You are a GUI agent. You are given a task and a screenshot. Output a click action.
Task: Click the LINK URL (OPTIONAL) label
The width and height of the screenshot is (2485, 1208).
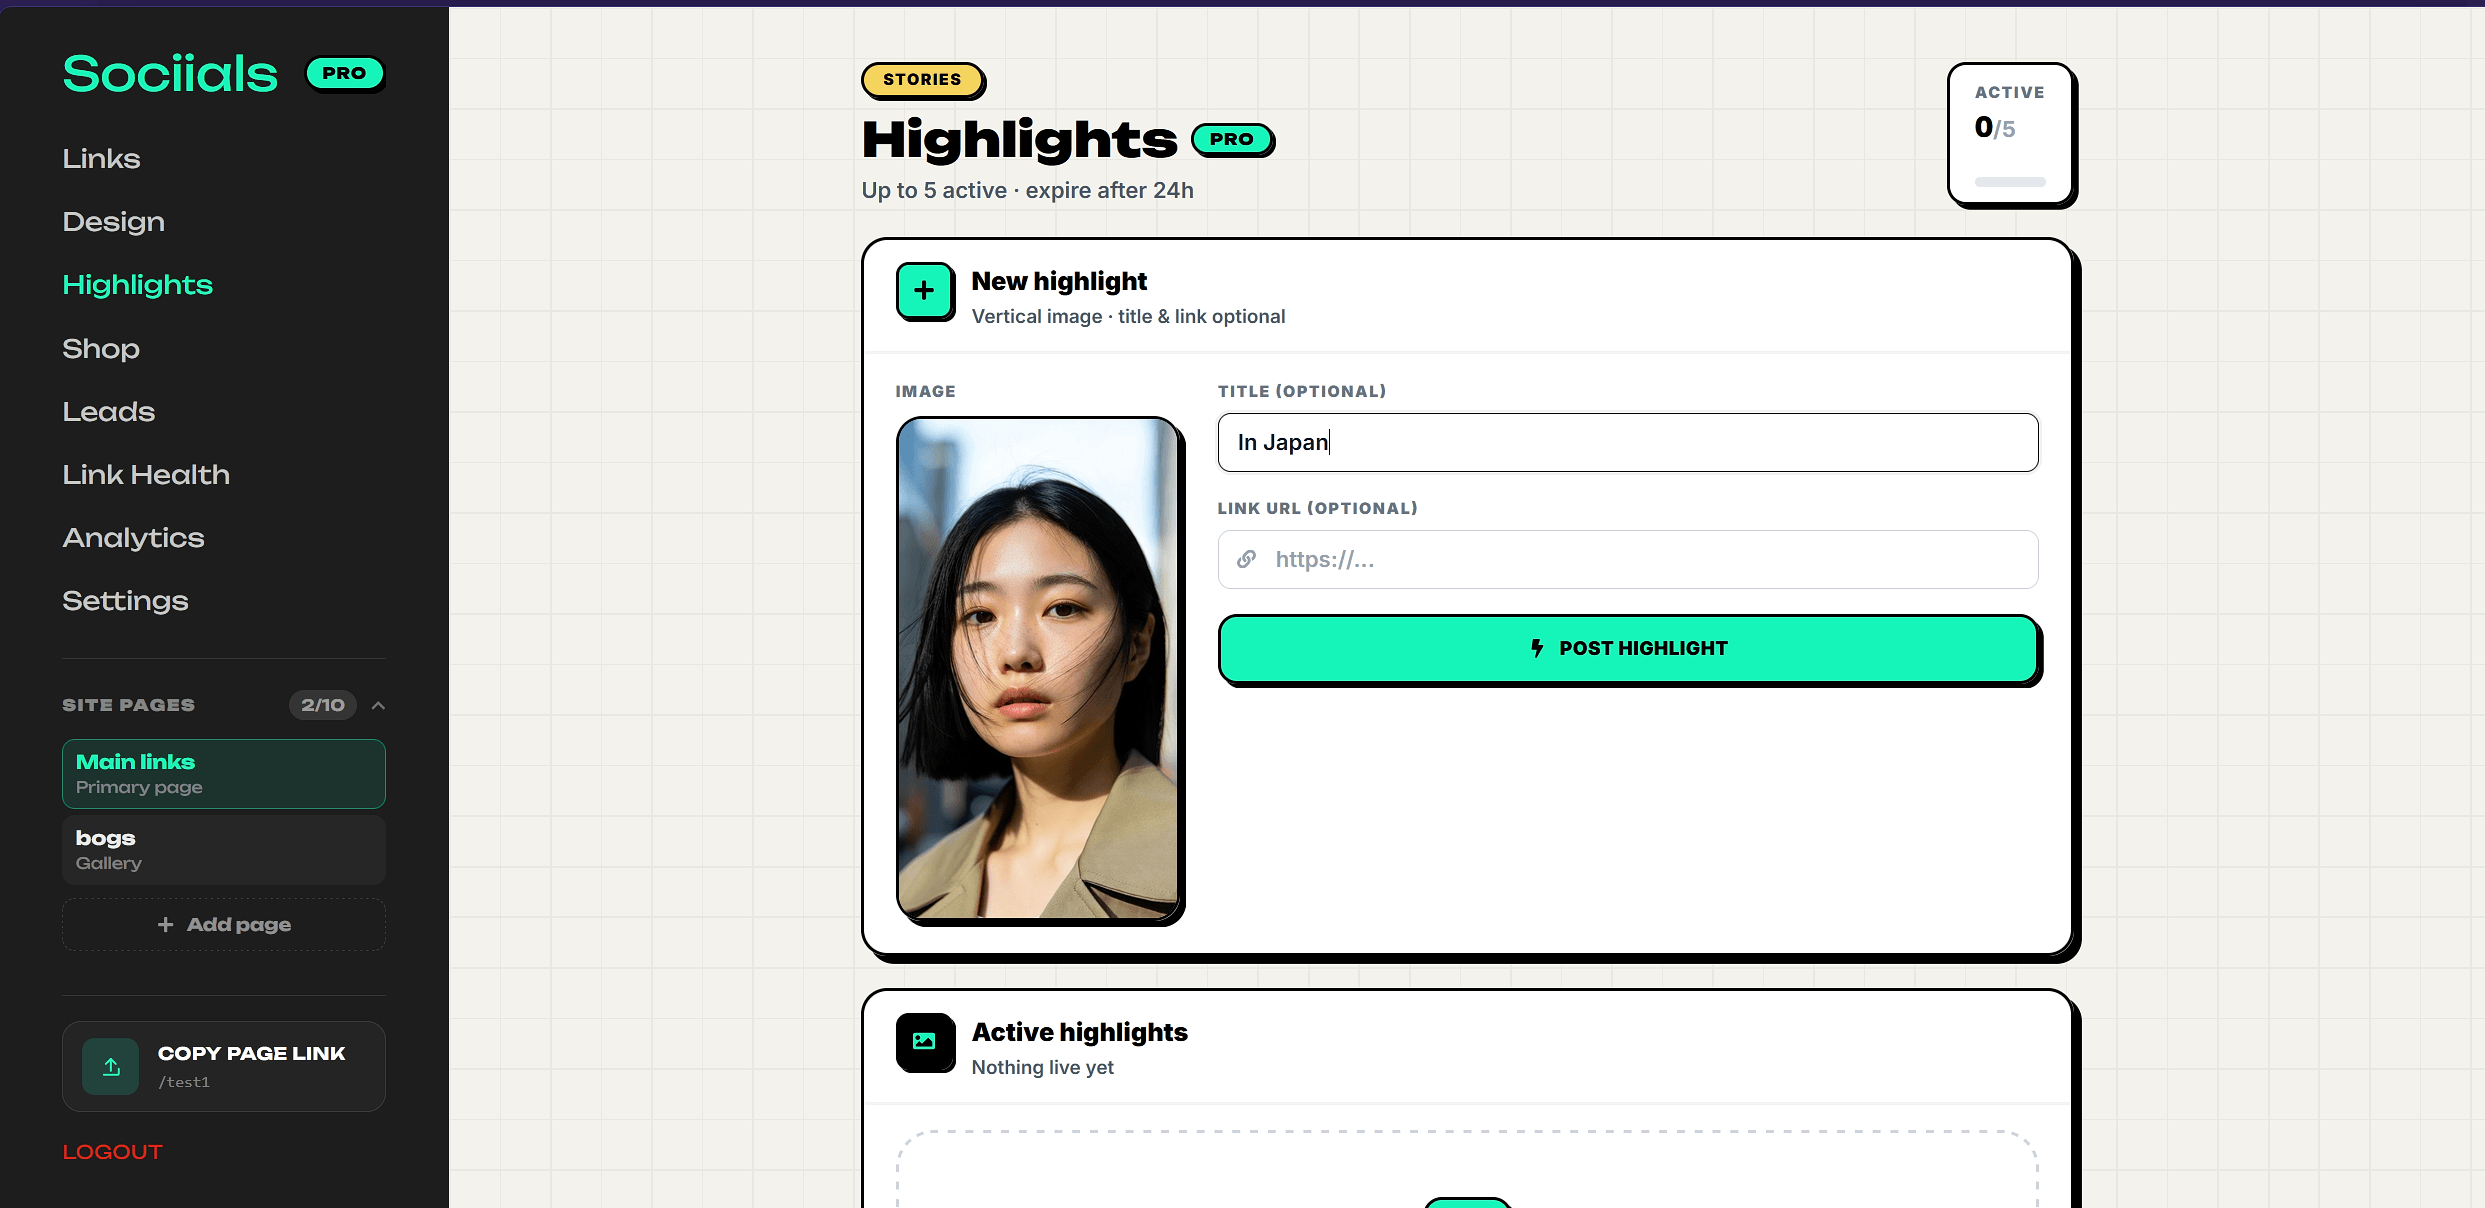pyautogui.click(x=1317, y=508)
